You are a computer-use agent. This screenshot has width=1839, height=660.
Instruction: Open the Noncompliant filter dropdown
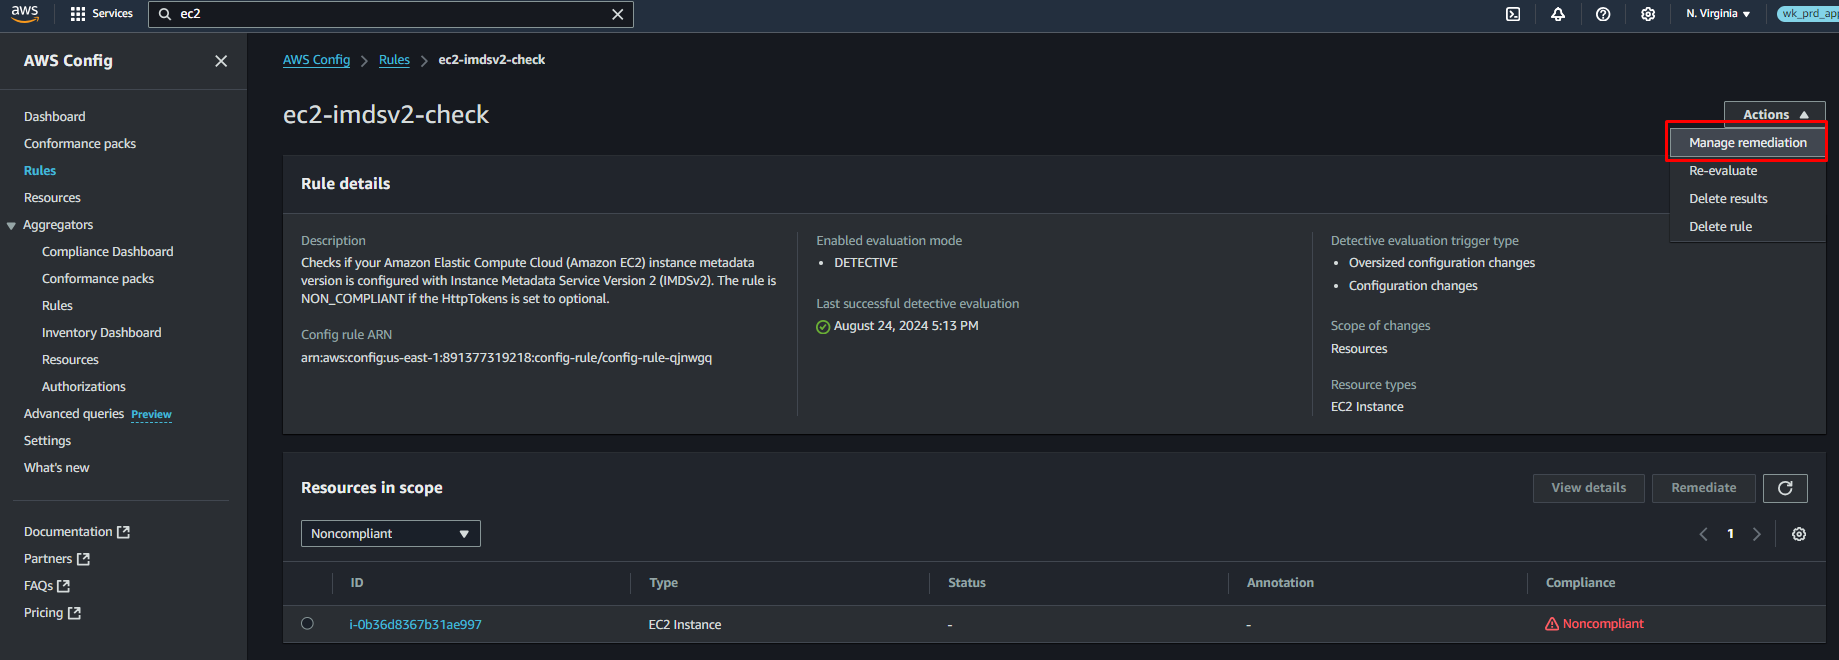point(390,534)
